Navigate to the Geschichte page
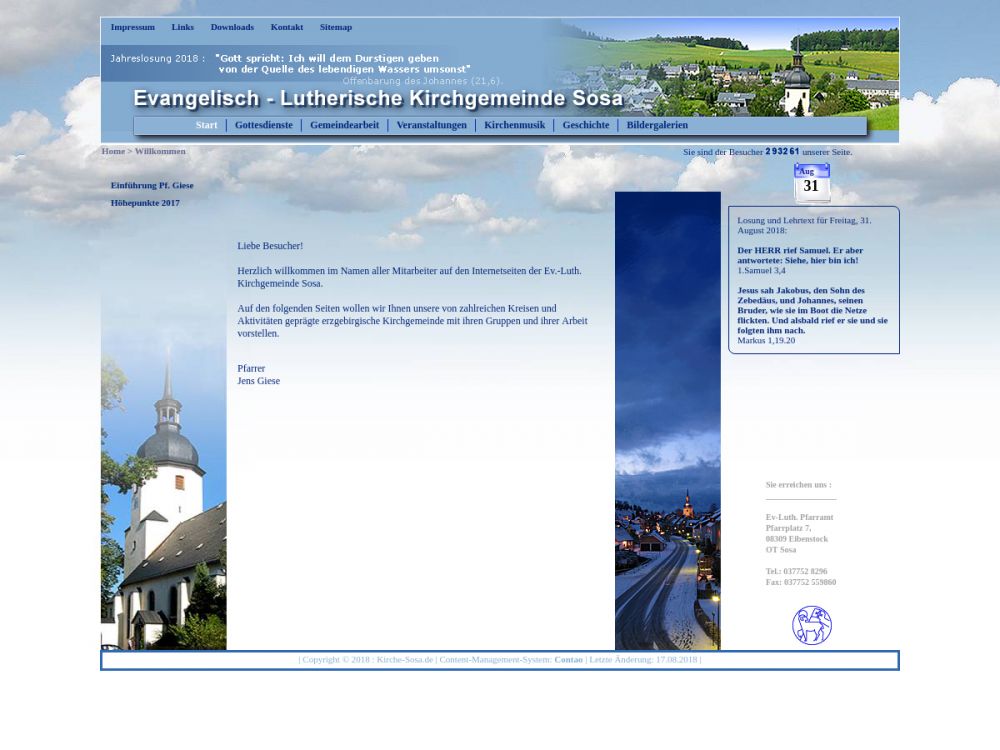This screenshot has width=1000, height=750. [585, 125]
